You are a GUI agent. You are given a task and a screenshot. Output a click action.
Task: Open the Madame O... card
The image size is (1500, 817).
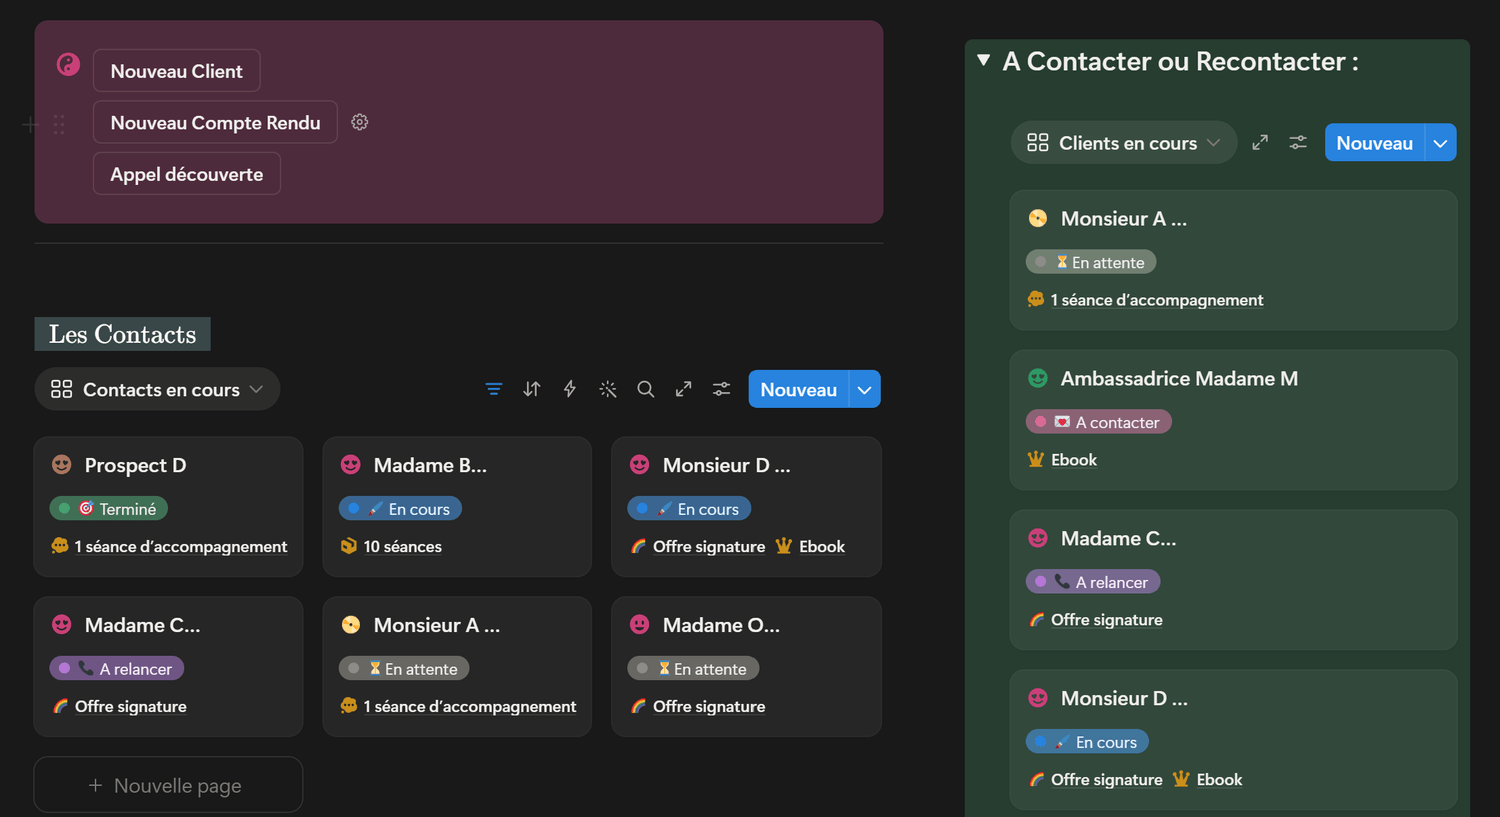[746, 666]
